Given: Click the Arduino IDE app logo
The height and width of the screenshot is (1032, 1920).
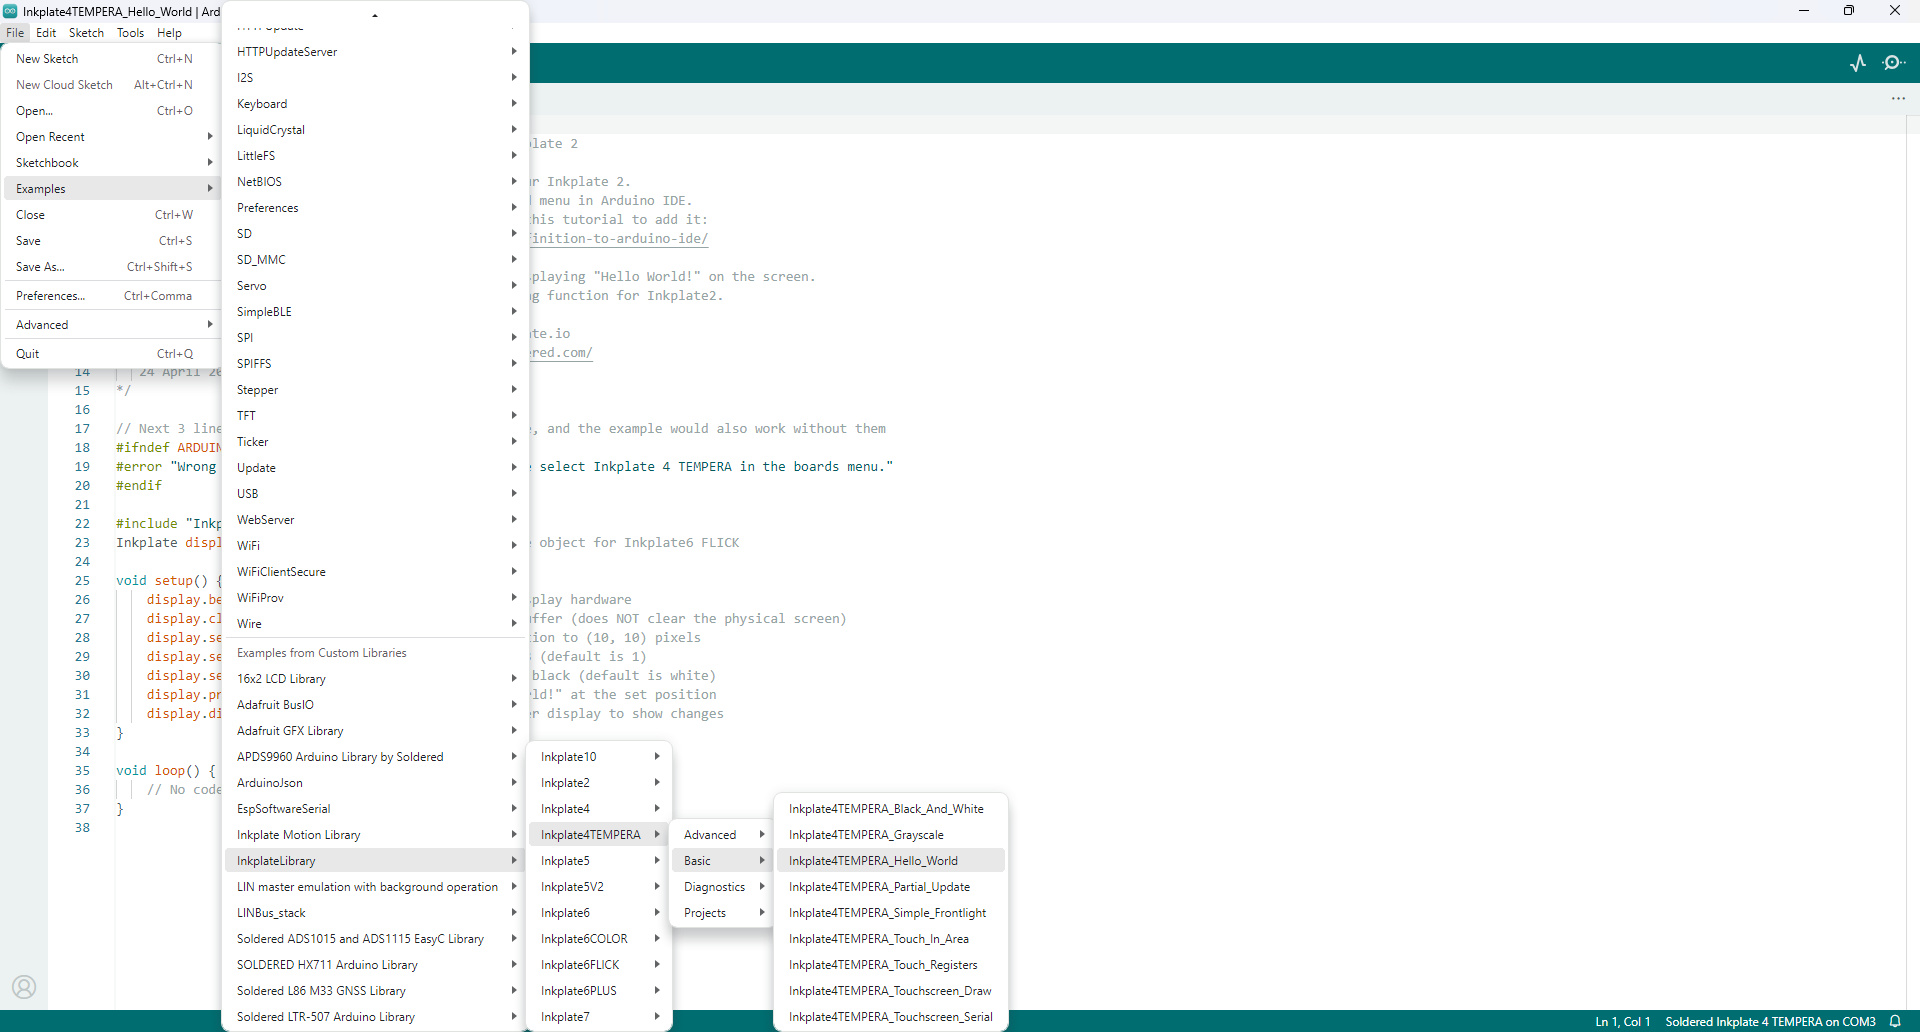Looking at the screenshot, I should click(x=10, y=11).
